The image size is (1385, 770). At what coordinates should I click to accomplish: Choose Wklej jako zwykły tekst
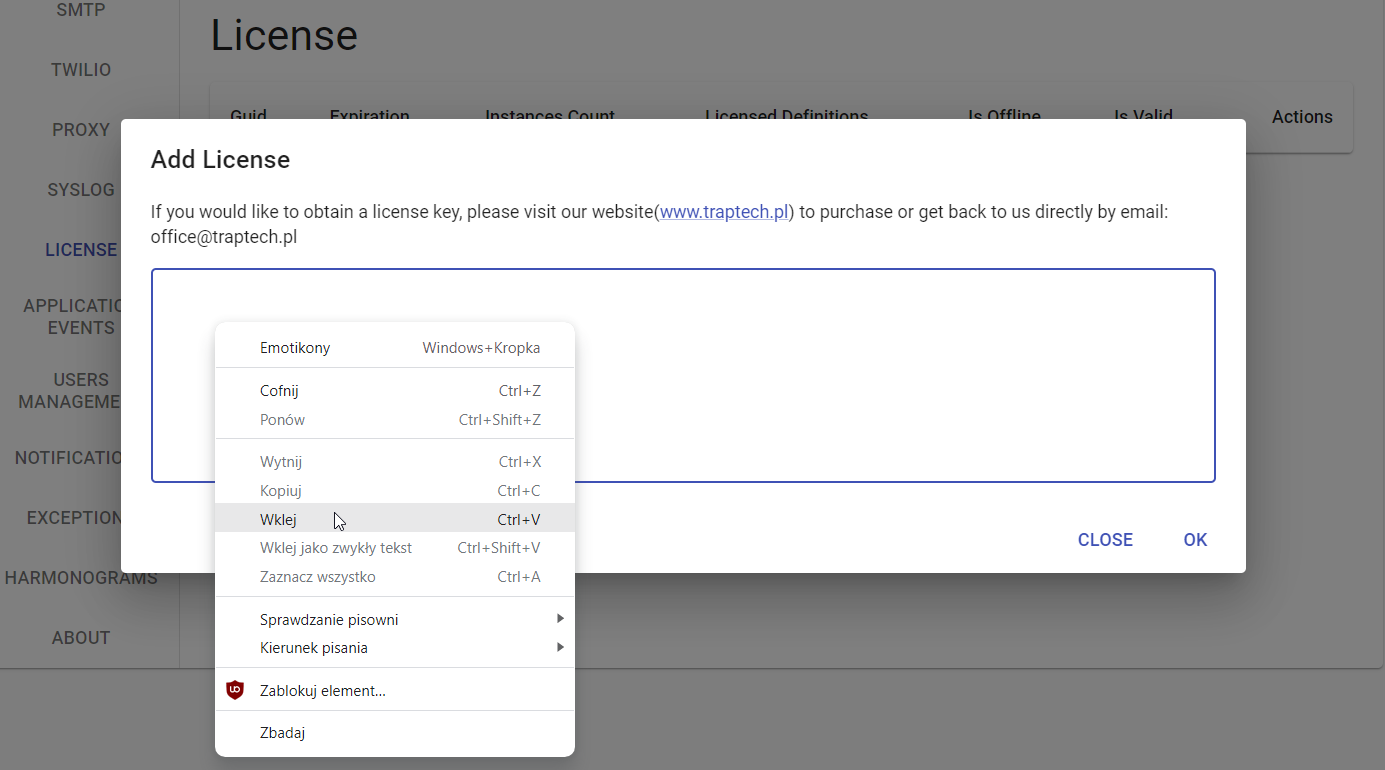tap(395, 548)
